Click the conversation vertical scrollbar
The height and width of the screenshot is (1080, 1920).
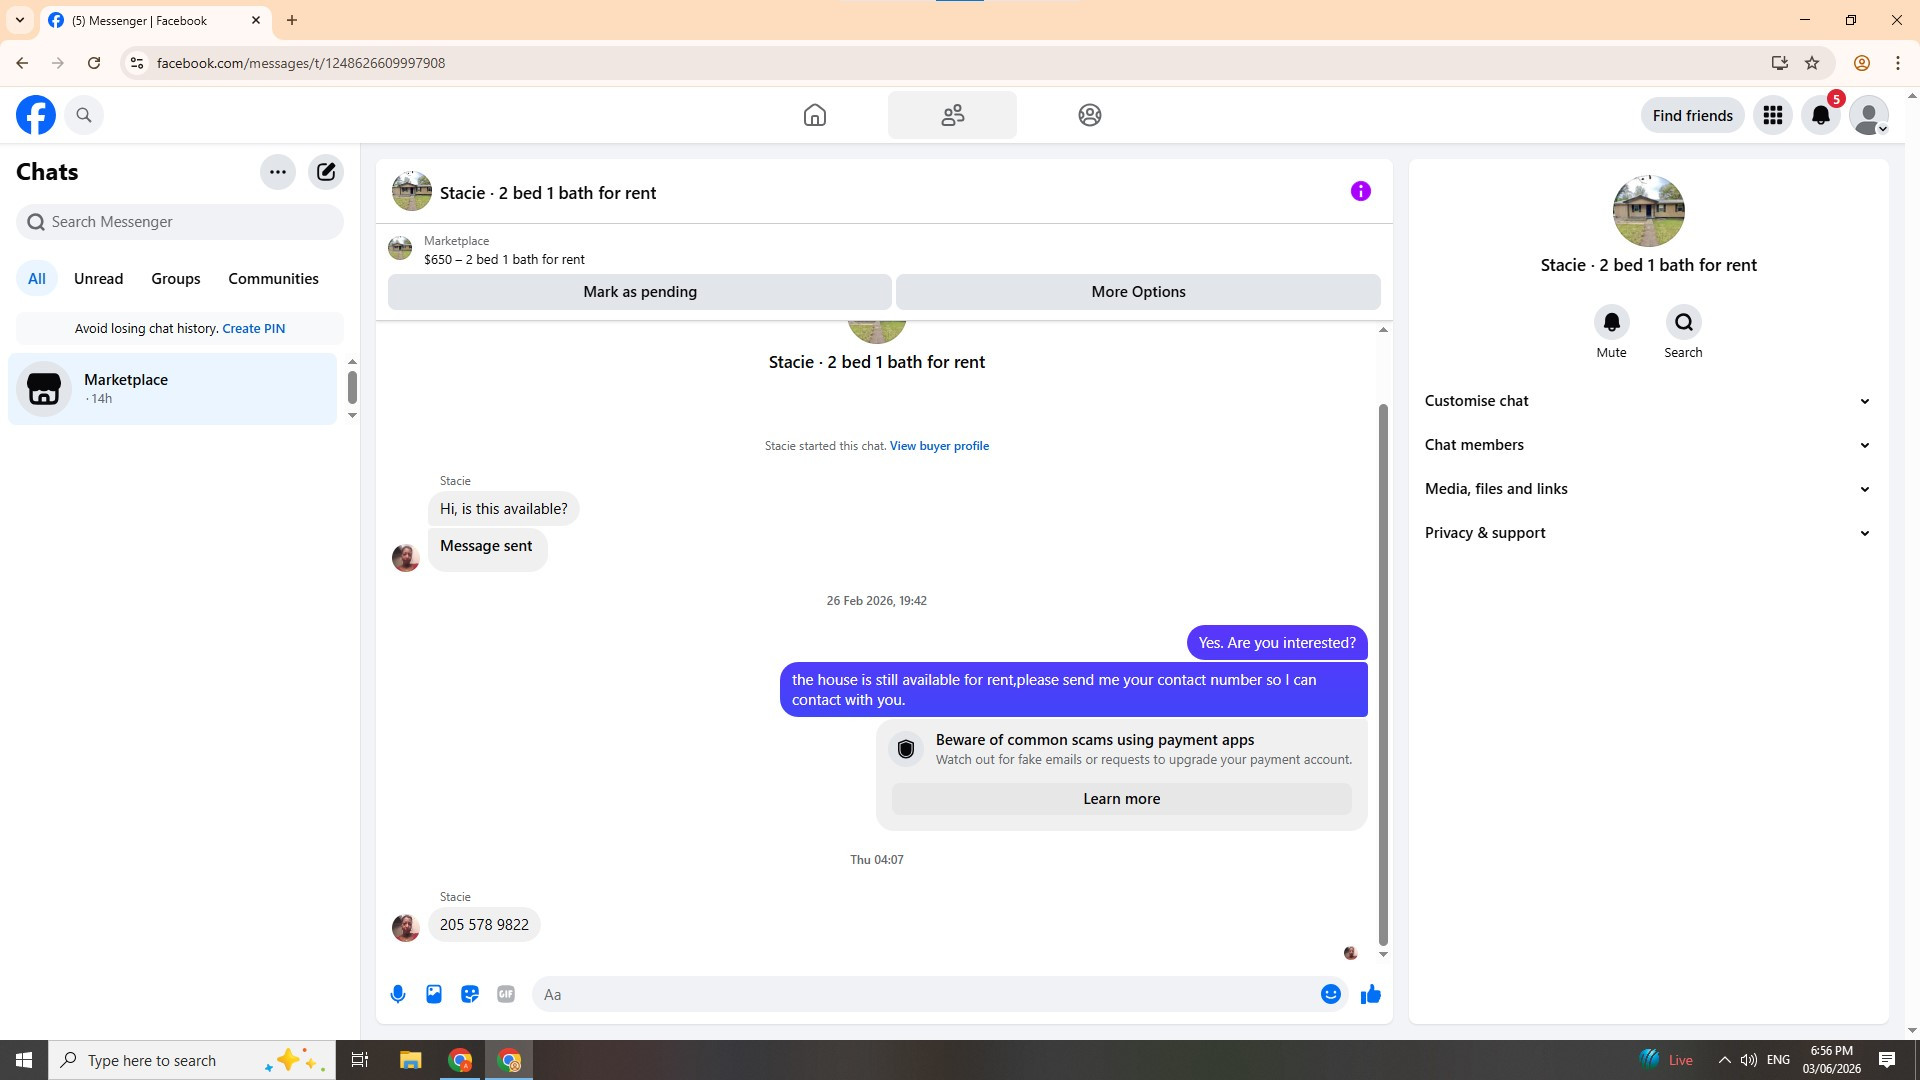[x=1383, y=675]
